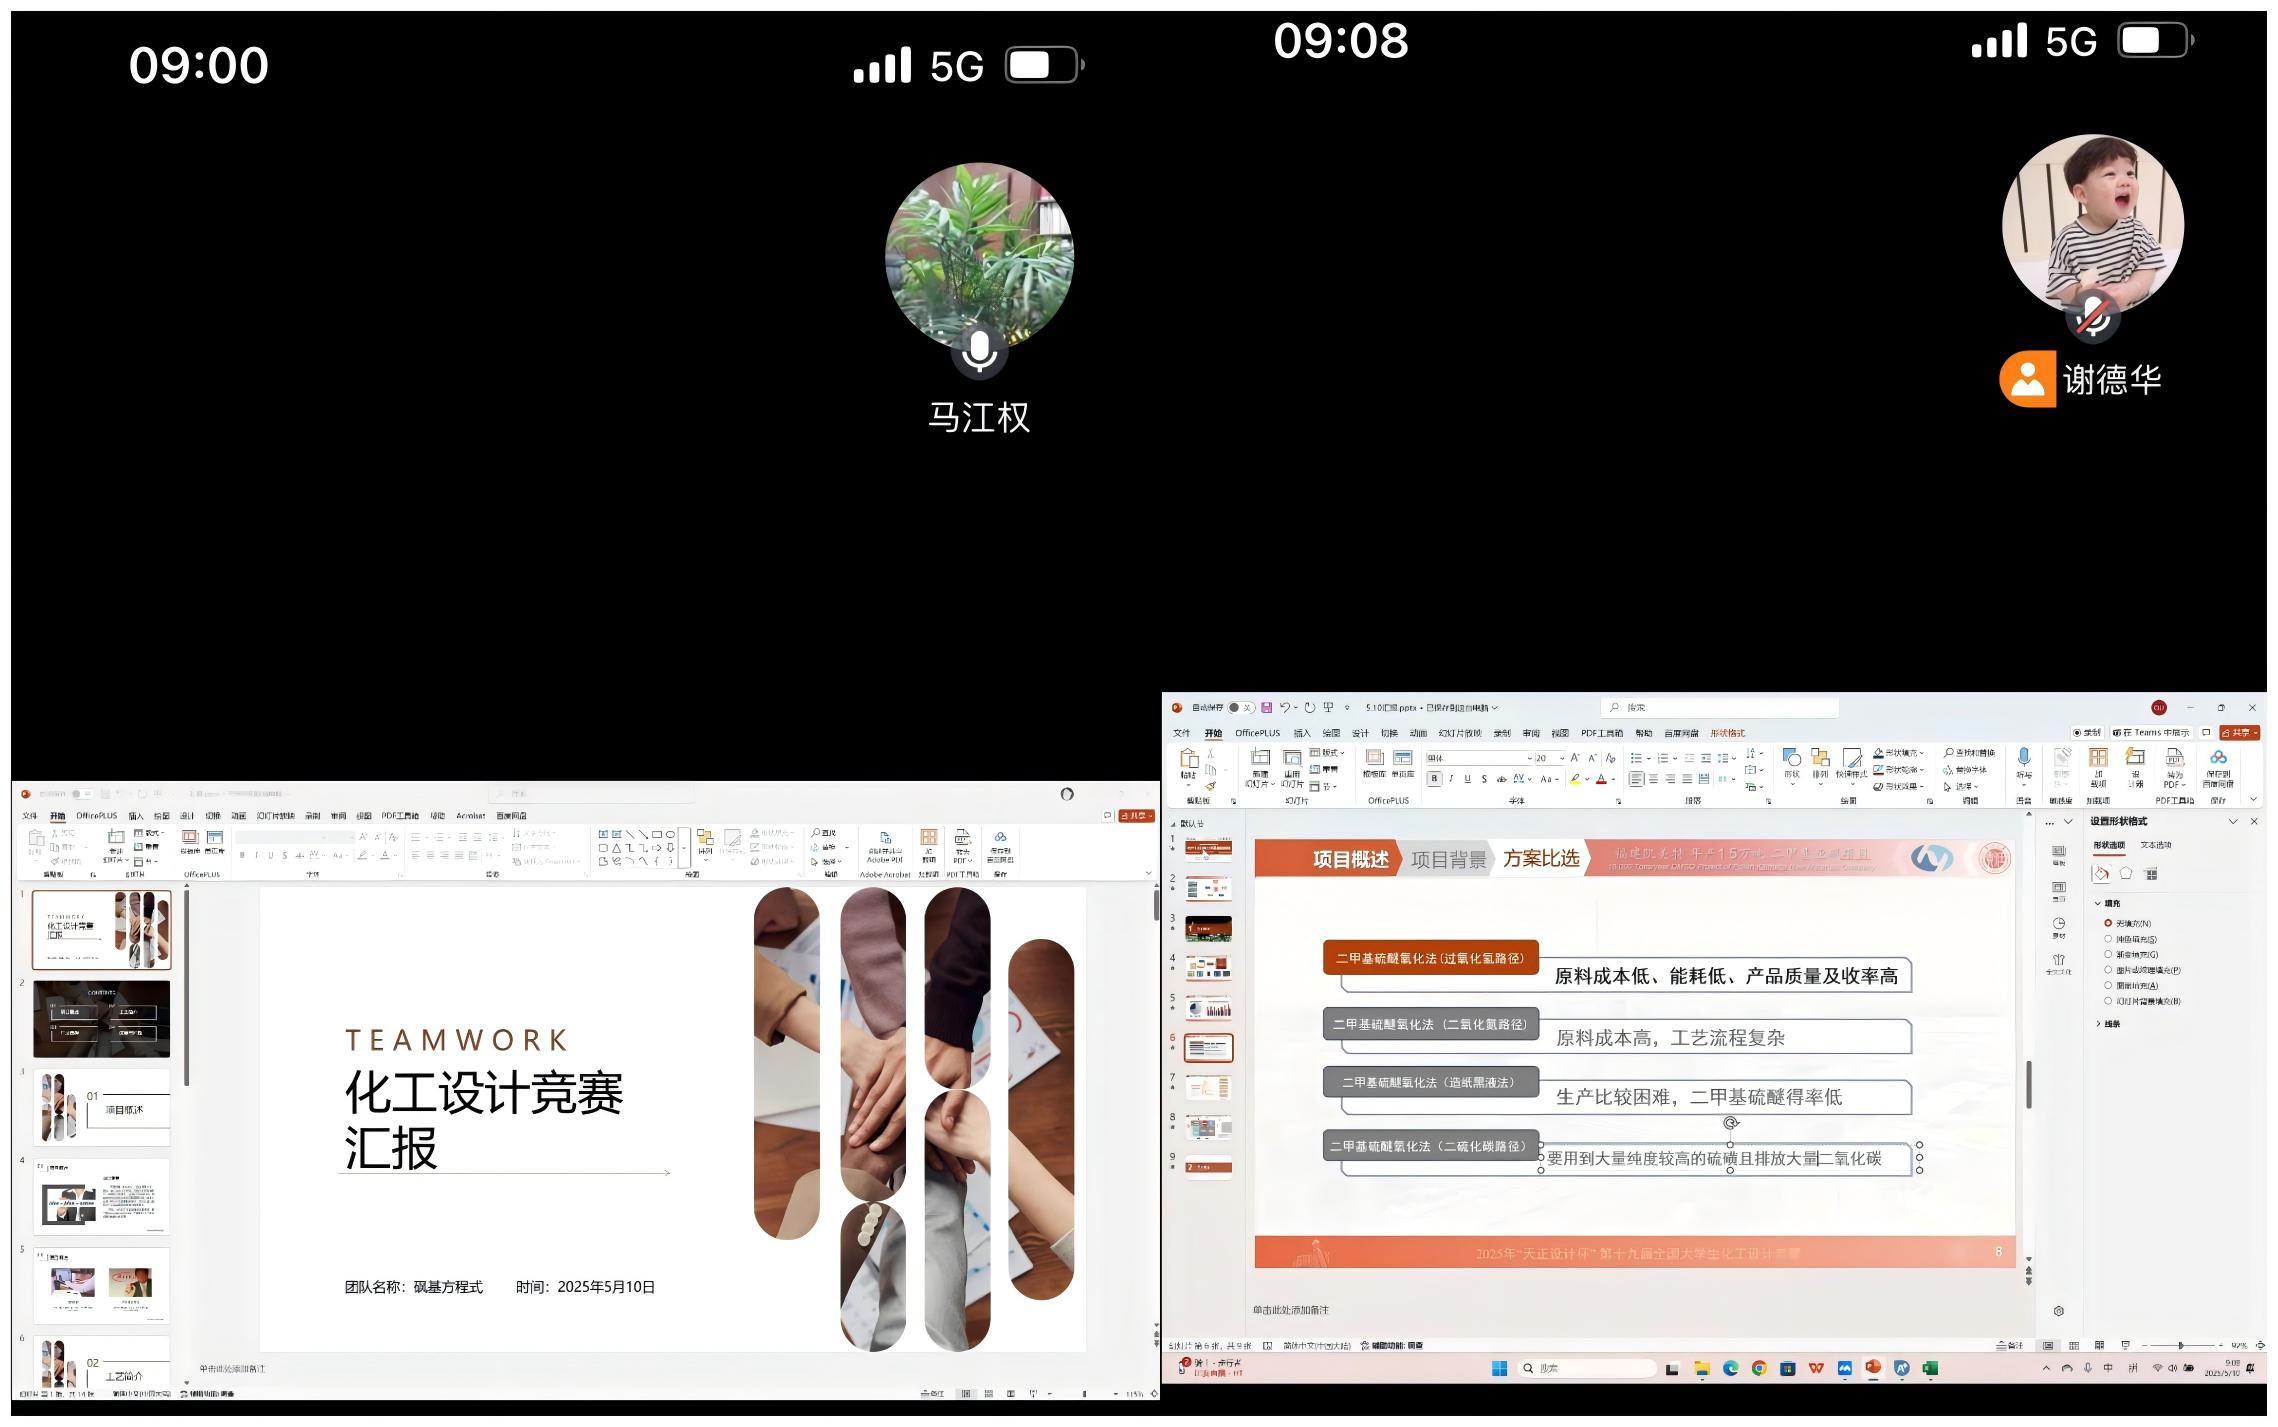Click the font color red A icon
The width and height of the screenshot is (2278, 1427).
tap(1601, 779)
